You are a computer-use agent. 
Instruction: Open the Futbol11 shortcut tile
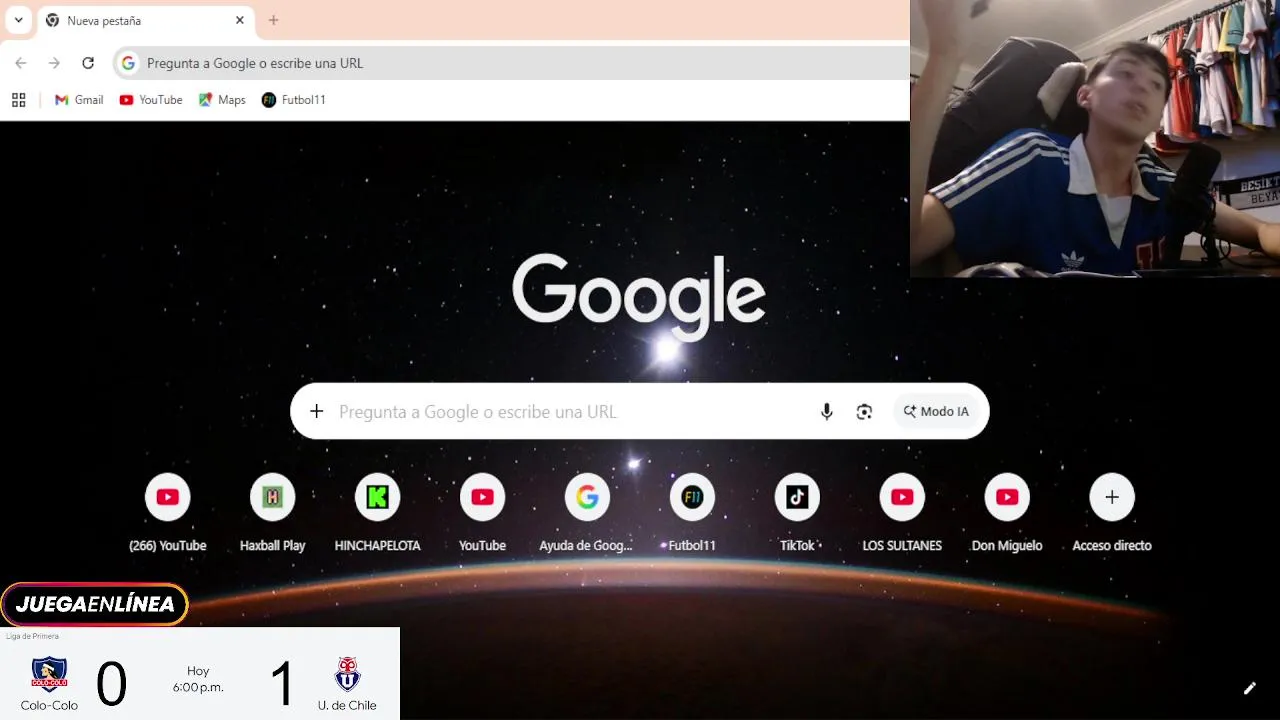[x=692, y=513]
